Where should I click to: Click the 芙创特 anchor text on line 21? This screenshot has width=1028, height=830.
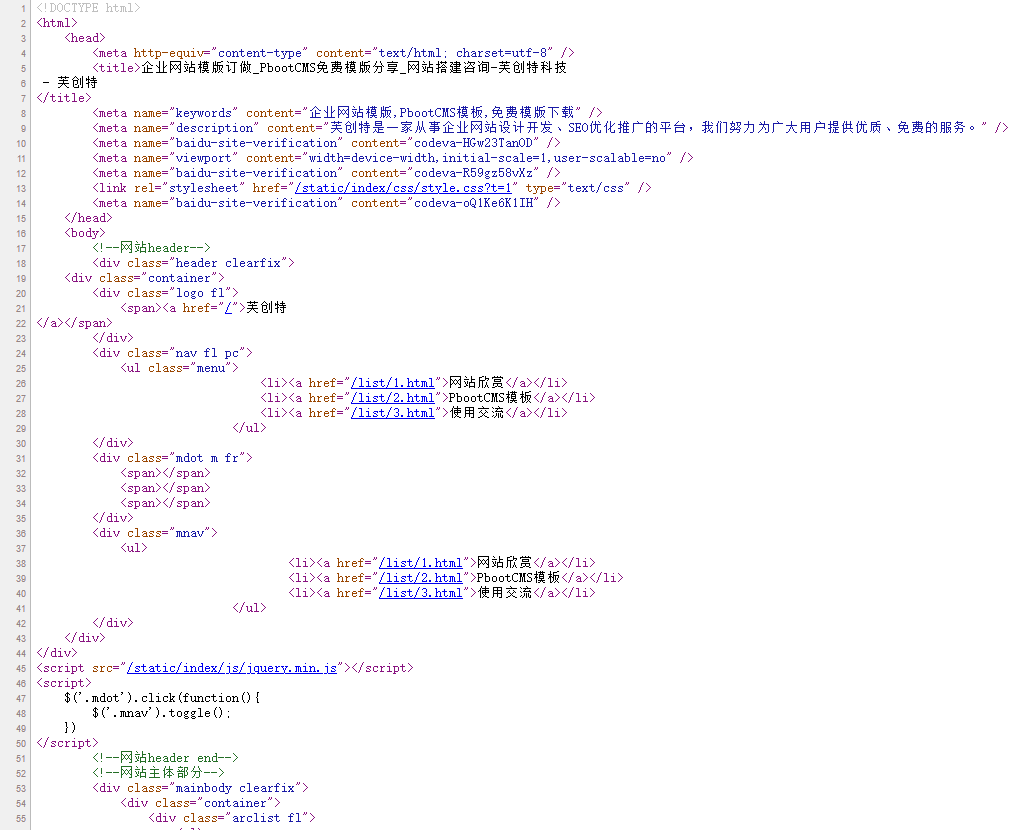coord(266,307)
